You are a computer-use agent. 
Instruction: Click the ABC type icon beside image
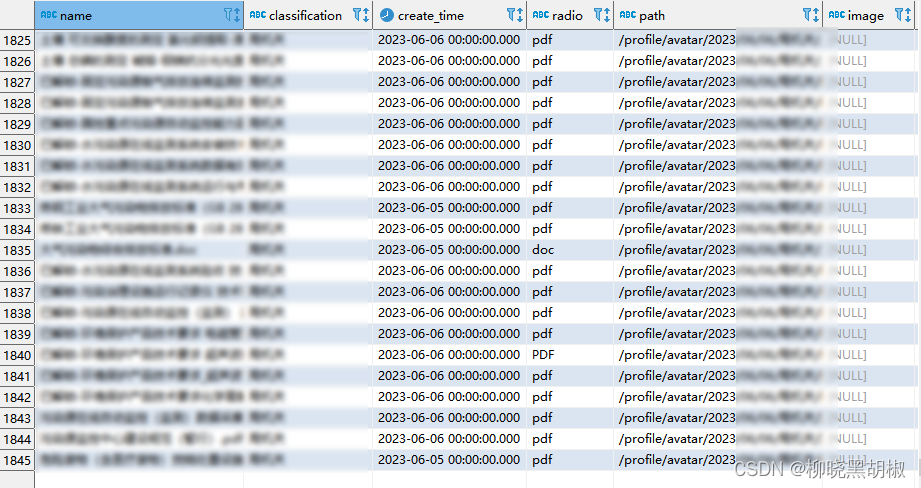(x=837, y=15)
